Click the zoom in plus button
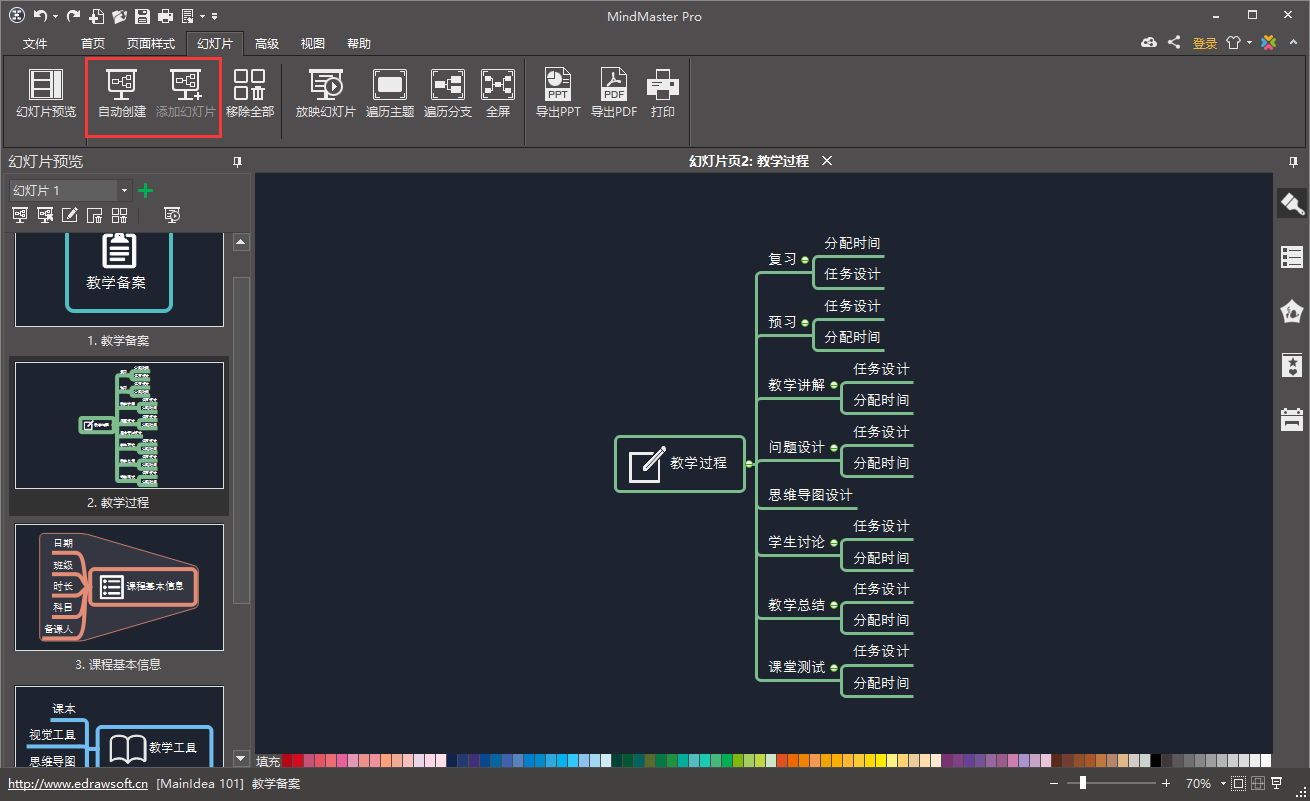Screen dimensions: 1310x801 tap(1166, 783)
